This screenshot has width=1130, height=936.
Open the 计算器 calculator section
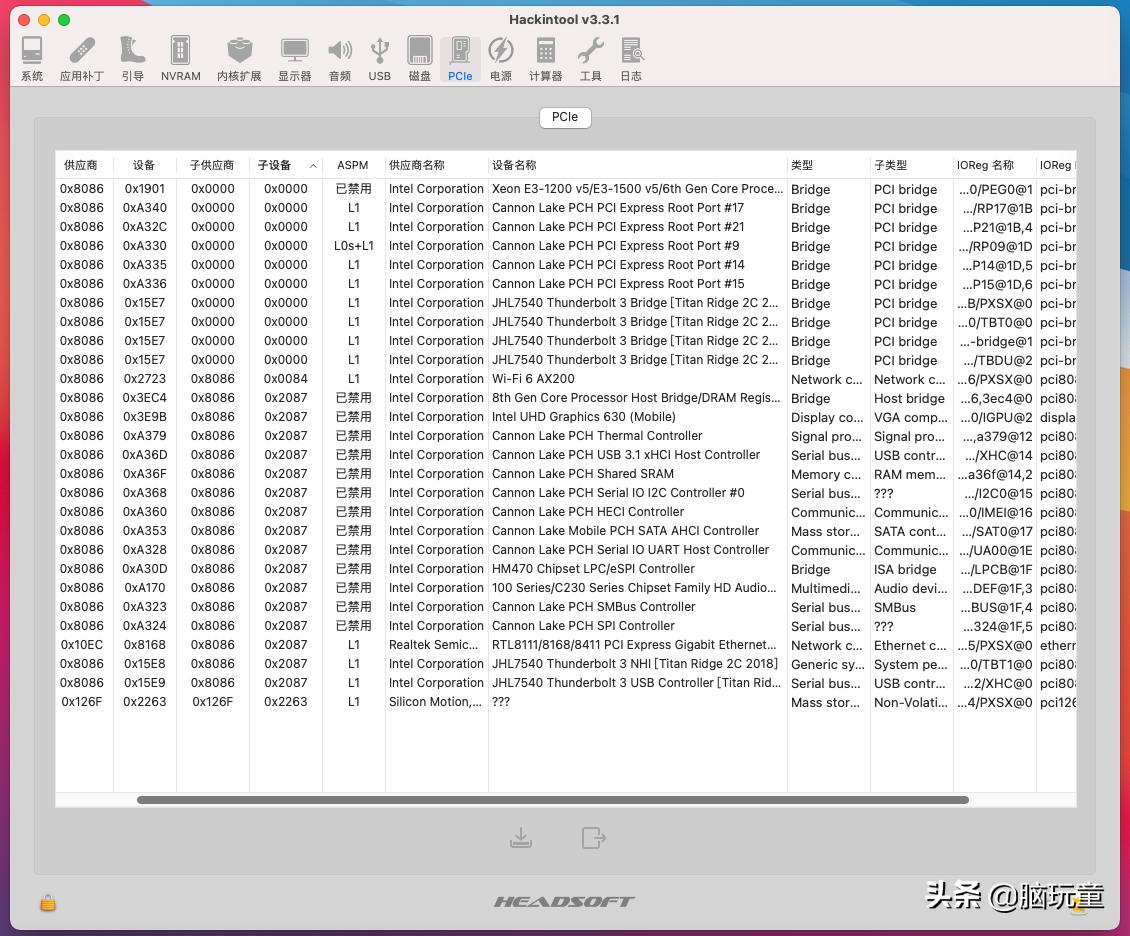click(x=545, y=58)
